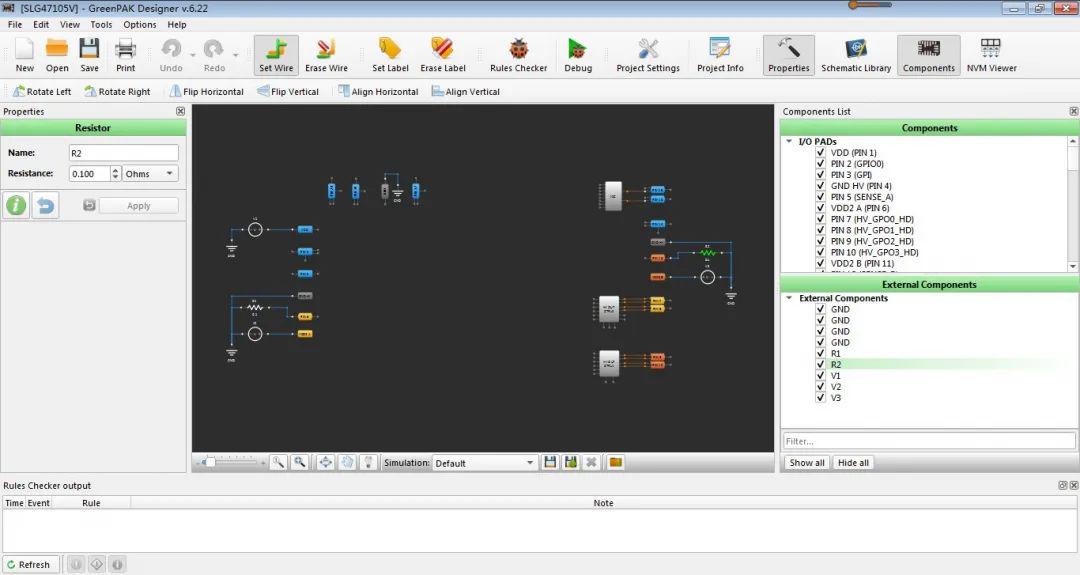The image size is (1080, 575).
Task: Toggle the Components panel button
Action: click(928, 55)
